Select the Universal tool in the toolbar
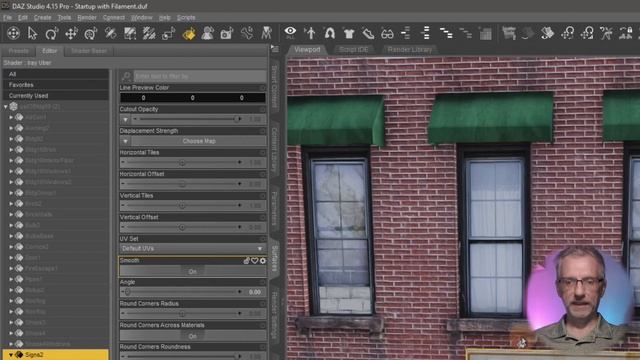Viewport: 640px width, 360px height. click(x=13, y=33)
